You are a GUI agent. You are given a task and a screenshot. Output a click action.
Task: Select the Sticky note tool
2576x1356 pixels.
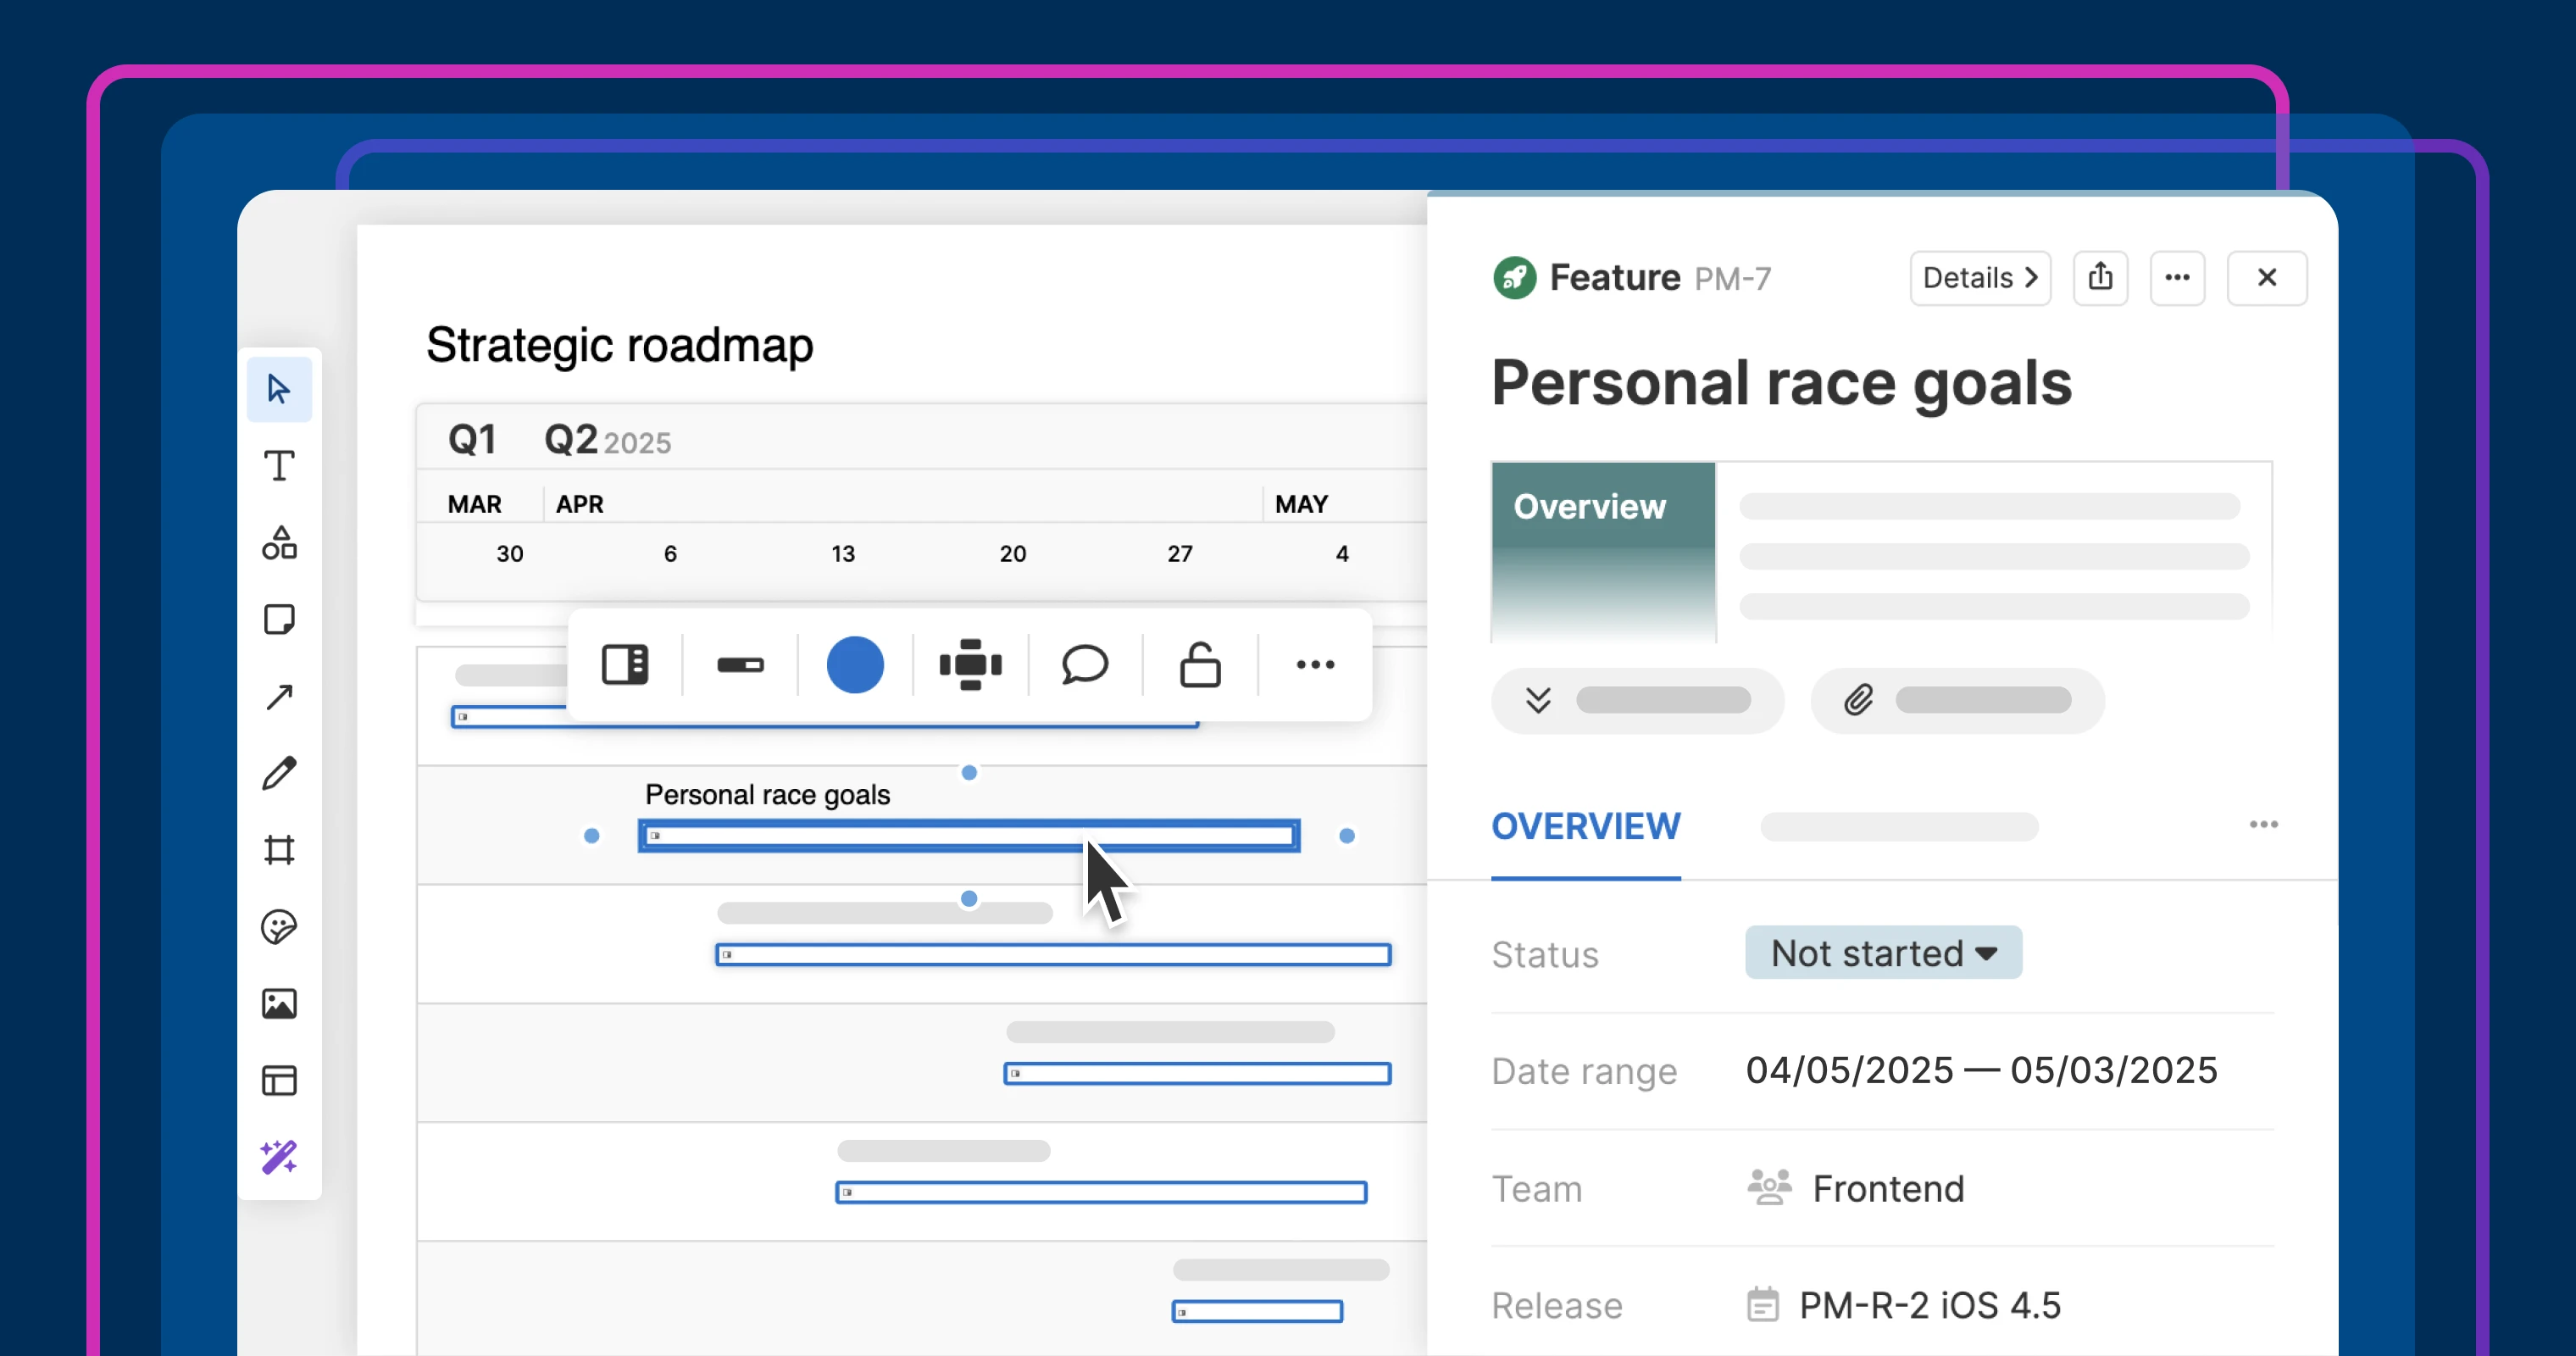[279, 620]
